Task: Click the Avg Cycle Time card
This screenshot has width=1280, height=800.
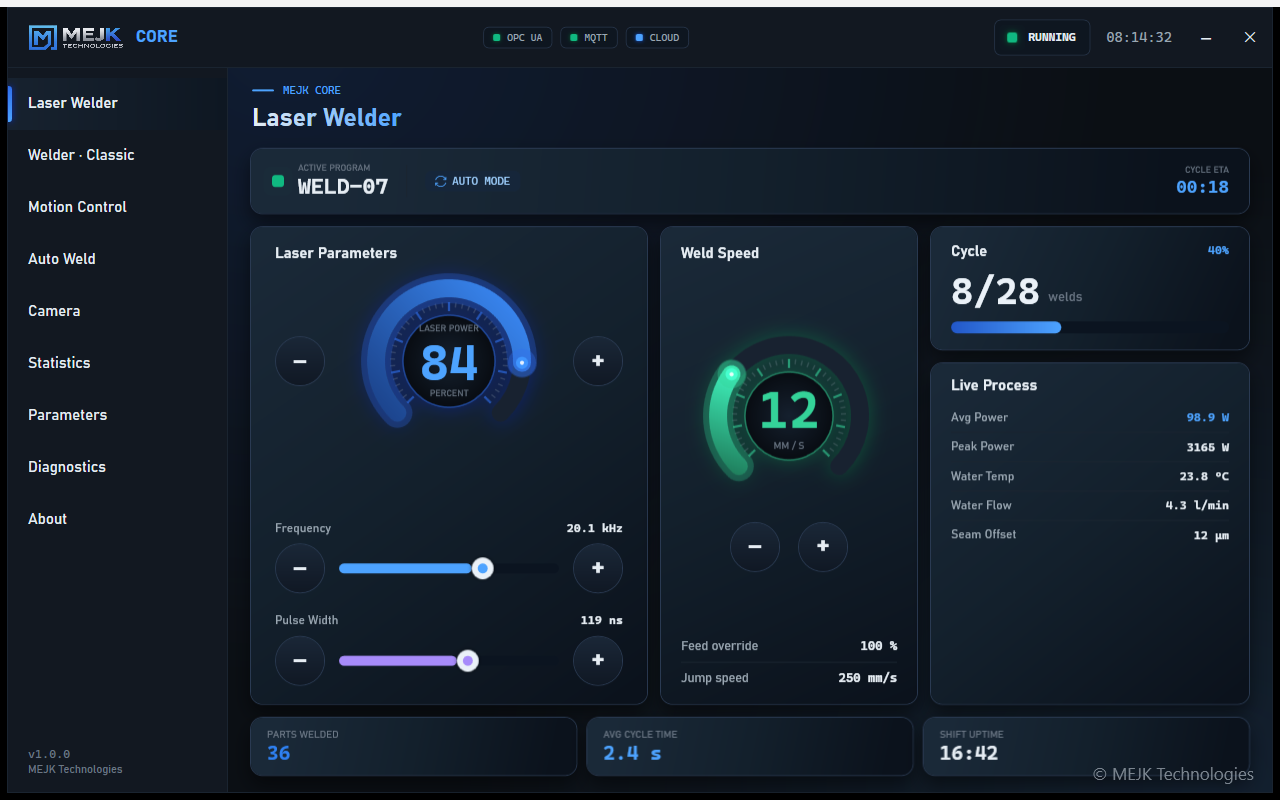Action: pyautogui.click(x=750, y=746)
